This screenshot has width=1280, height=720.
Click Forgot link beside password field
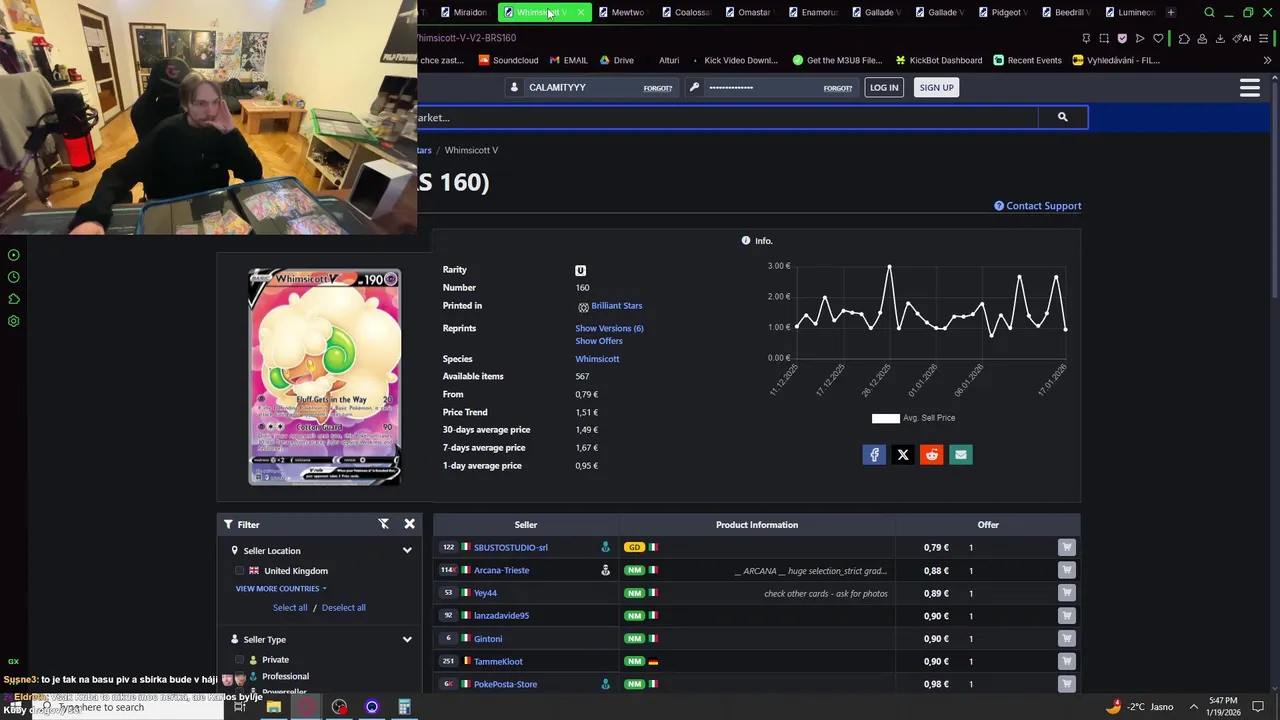click(838, 88)
